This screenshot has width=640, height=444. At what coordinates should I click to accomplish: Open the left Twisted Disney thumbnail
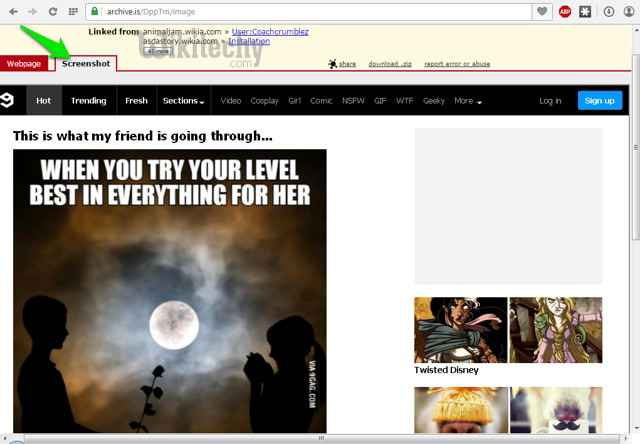pyautogui.click(x=461, y=330)
